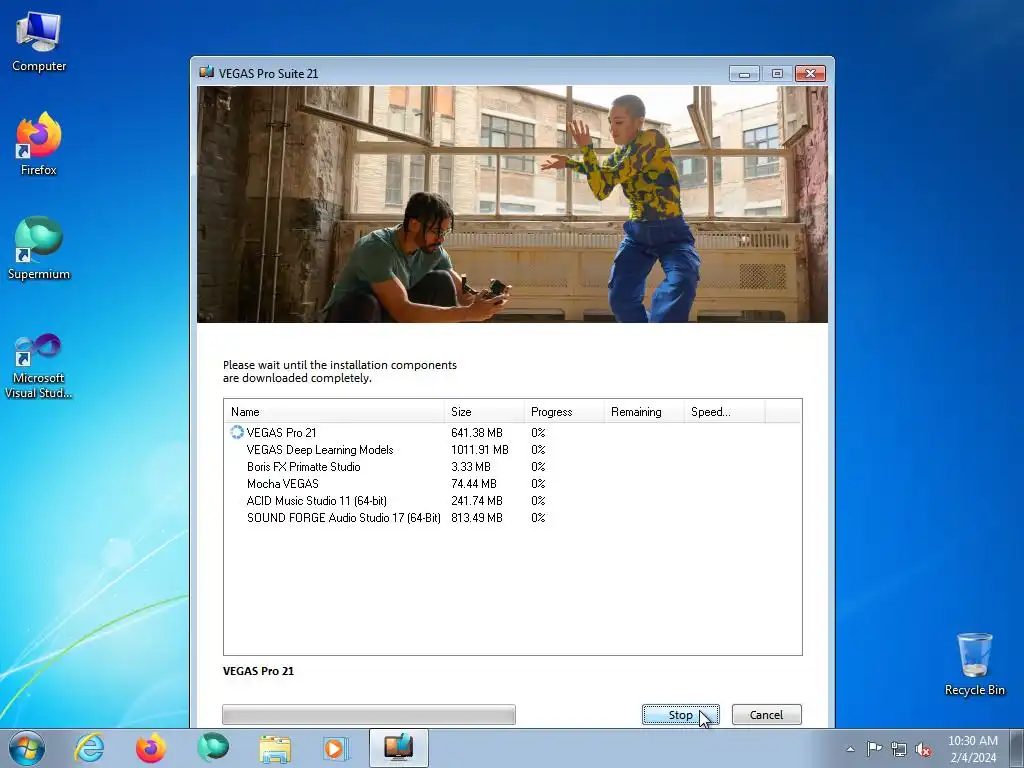Viewport: 1024px width, 768px height.
Task: Open the Action Center flag icon
Action: tap(874, 749)
